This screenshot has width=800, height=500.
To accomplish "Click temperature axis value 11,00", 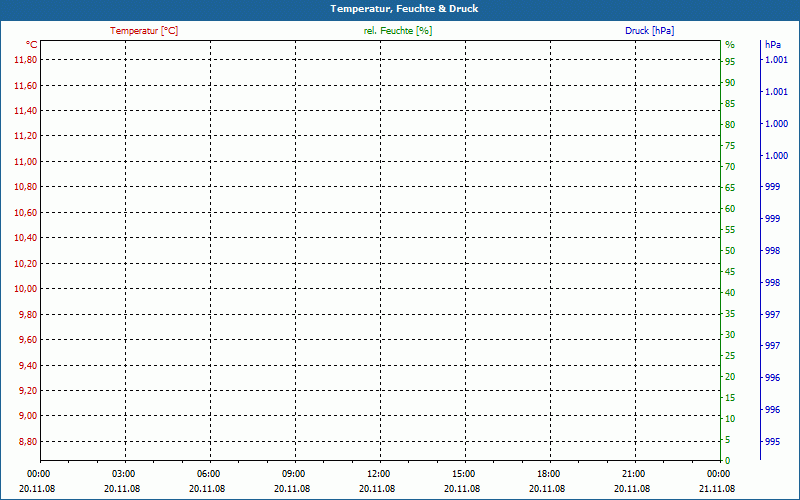I will click(26, 162).
